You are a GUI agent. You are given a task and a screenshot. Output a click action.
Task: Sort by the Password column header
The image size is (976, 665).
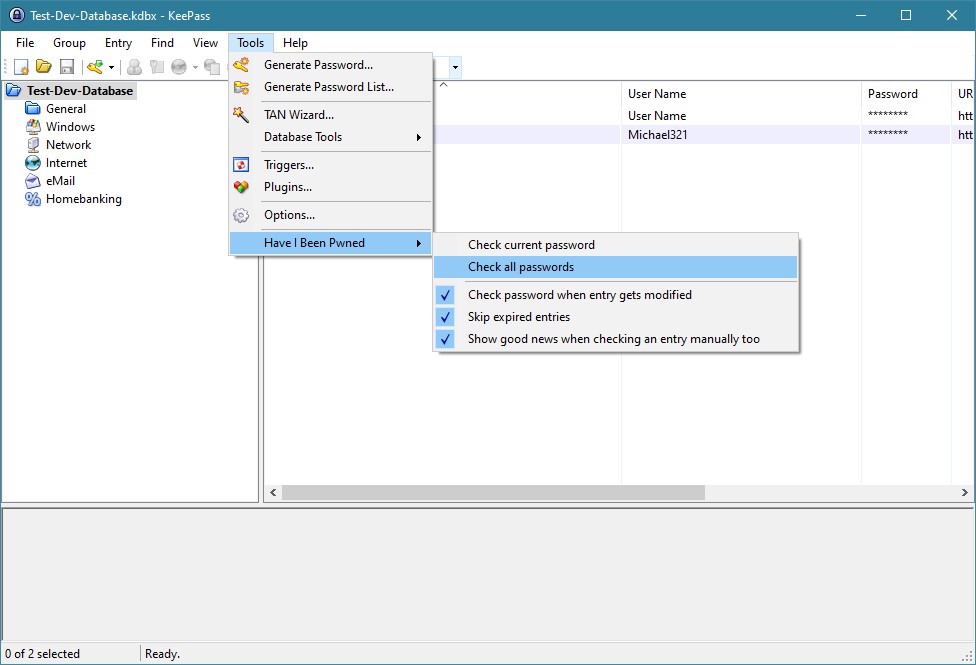(x=906, y=93)
